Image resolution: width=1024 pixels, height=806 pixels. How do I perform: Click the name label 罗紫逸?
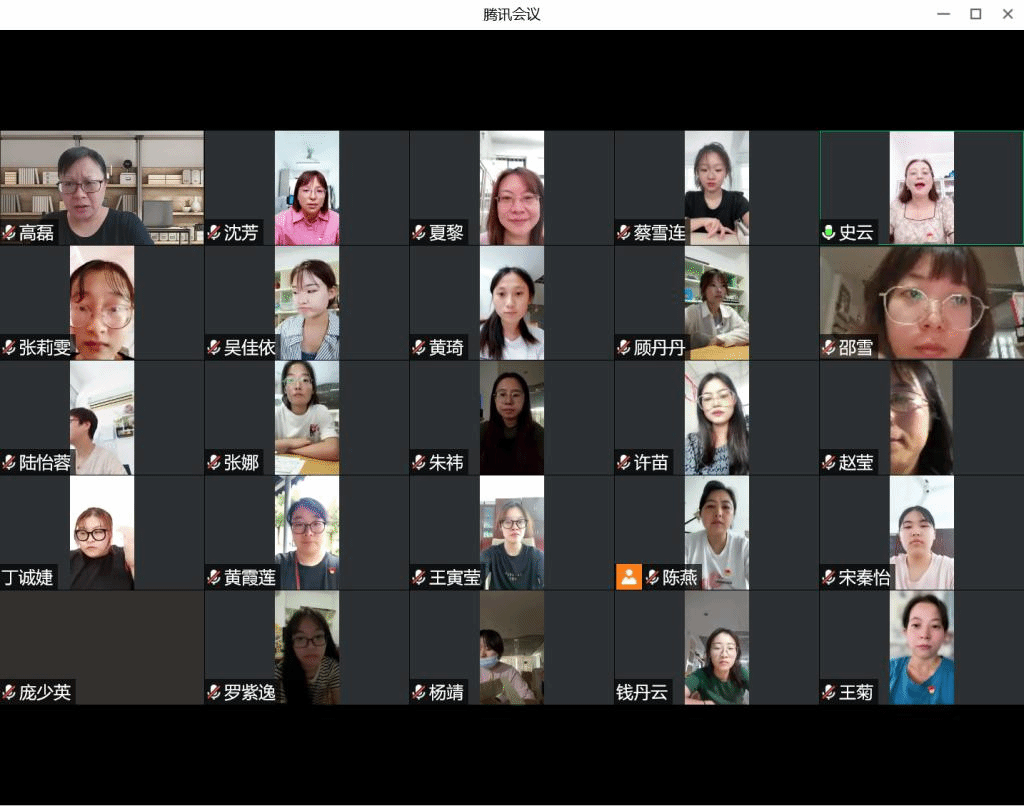[249, 692]
